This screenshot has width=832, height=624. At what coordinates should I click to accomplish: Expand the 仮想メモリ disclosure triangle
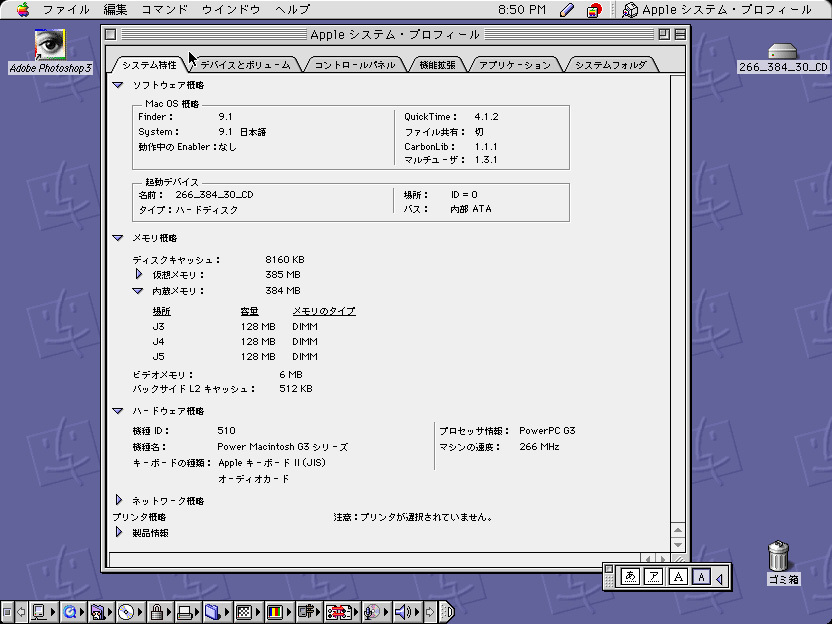point(139,274)
